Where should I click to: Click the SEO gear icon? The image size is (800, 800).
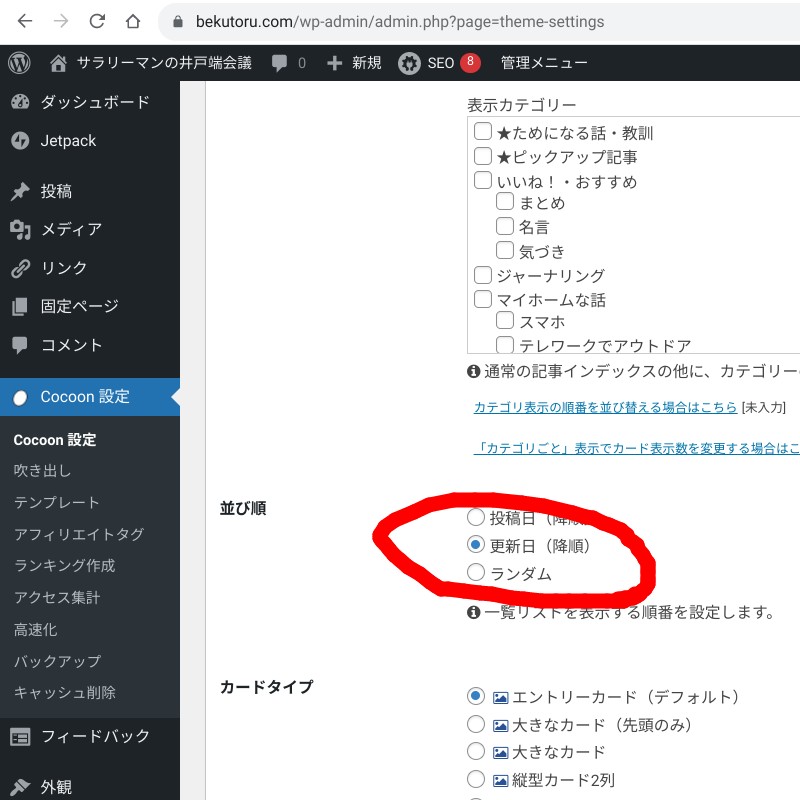pos(409,63)
